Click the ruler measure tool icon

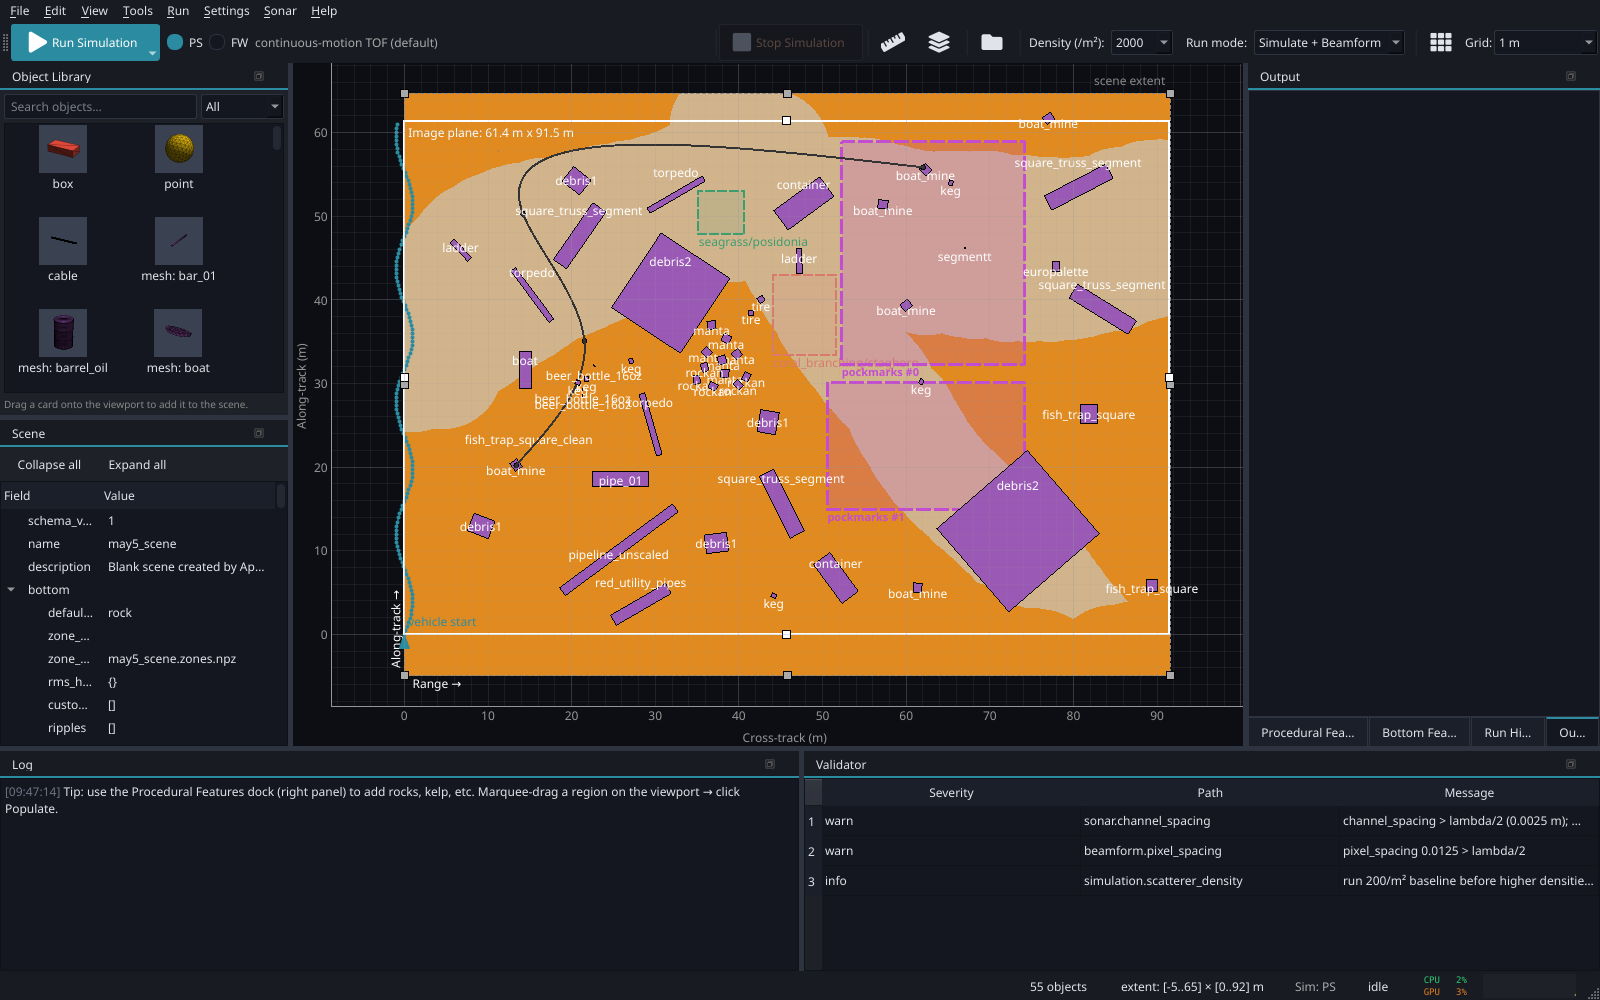tap(893, 42)
